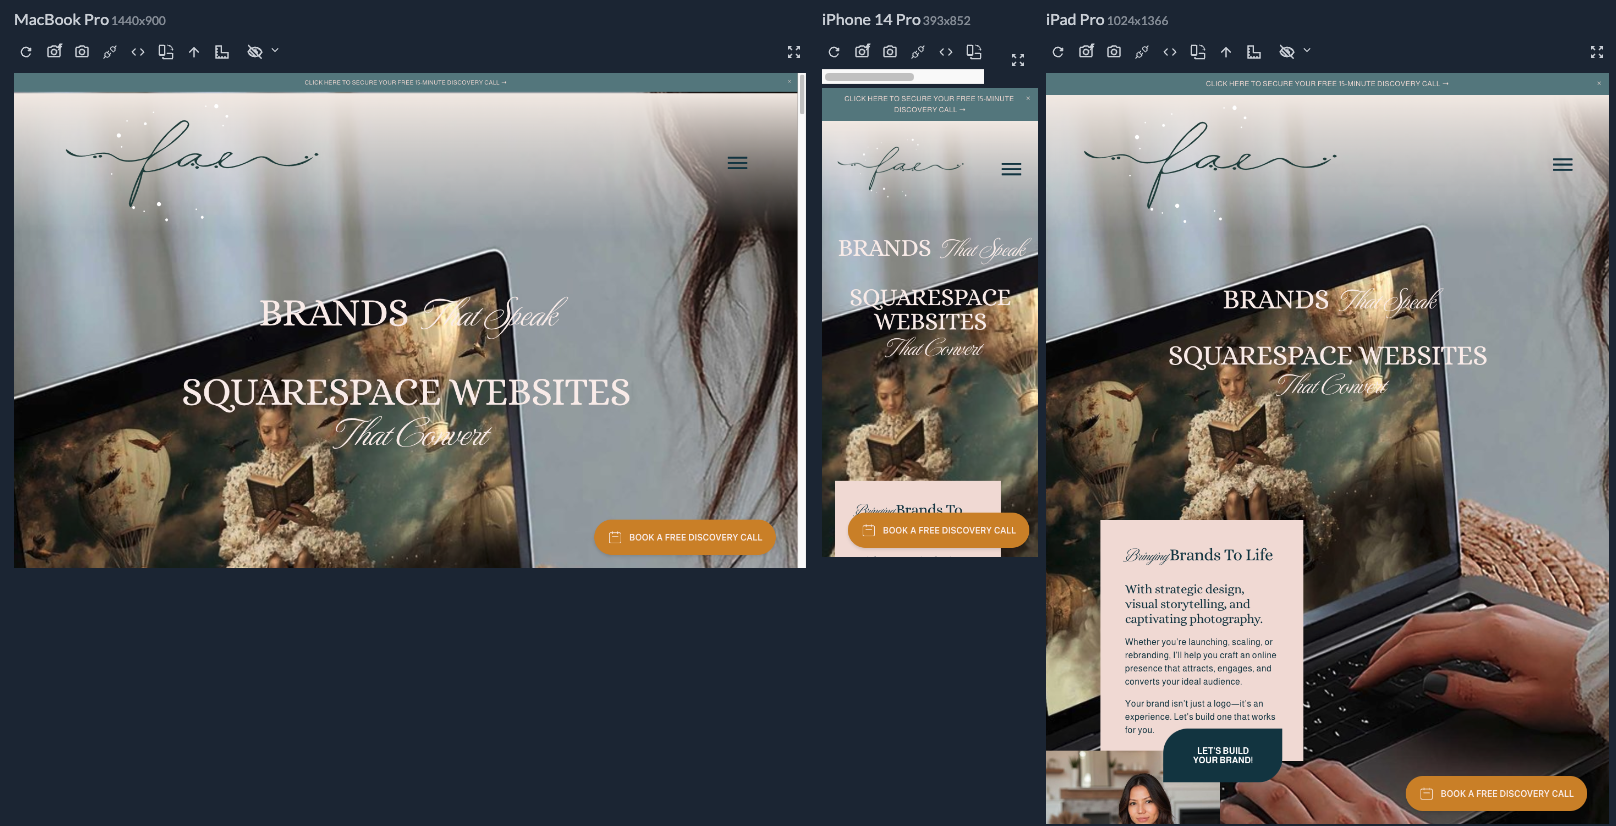Close the announcement banner in iPad Pro preview
This screenshot has height=826, width=1616.
(1601, 83)
